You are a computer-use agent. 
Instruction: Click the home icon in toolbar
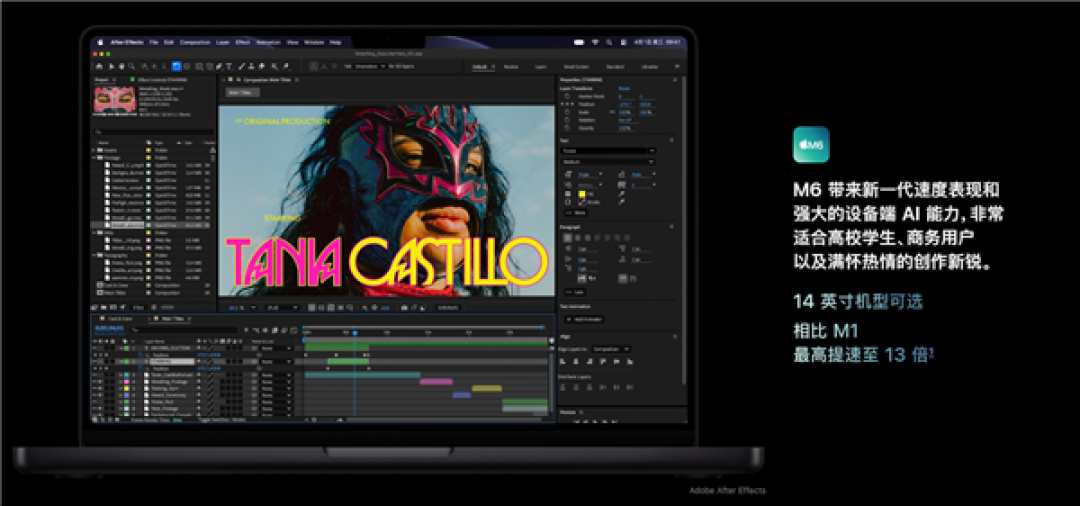(98, 66)
